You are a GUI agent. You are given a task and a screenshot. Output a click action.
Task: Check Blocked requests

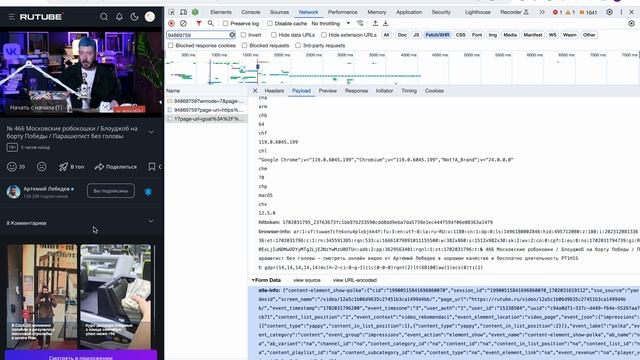pyautogui.click(x=244, y=46)
